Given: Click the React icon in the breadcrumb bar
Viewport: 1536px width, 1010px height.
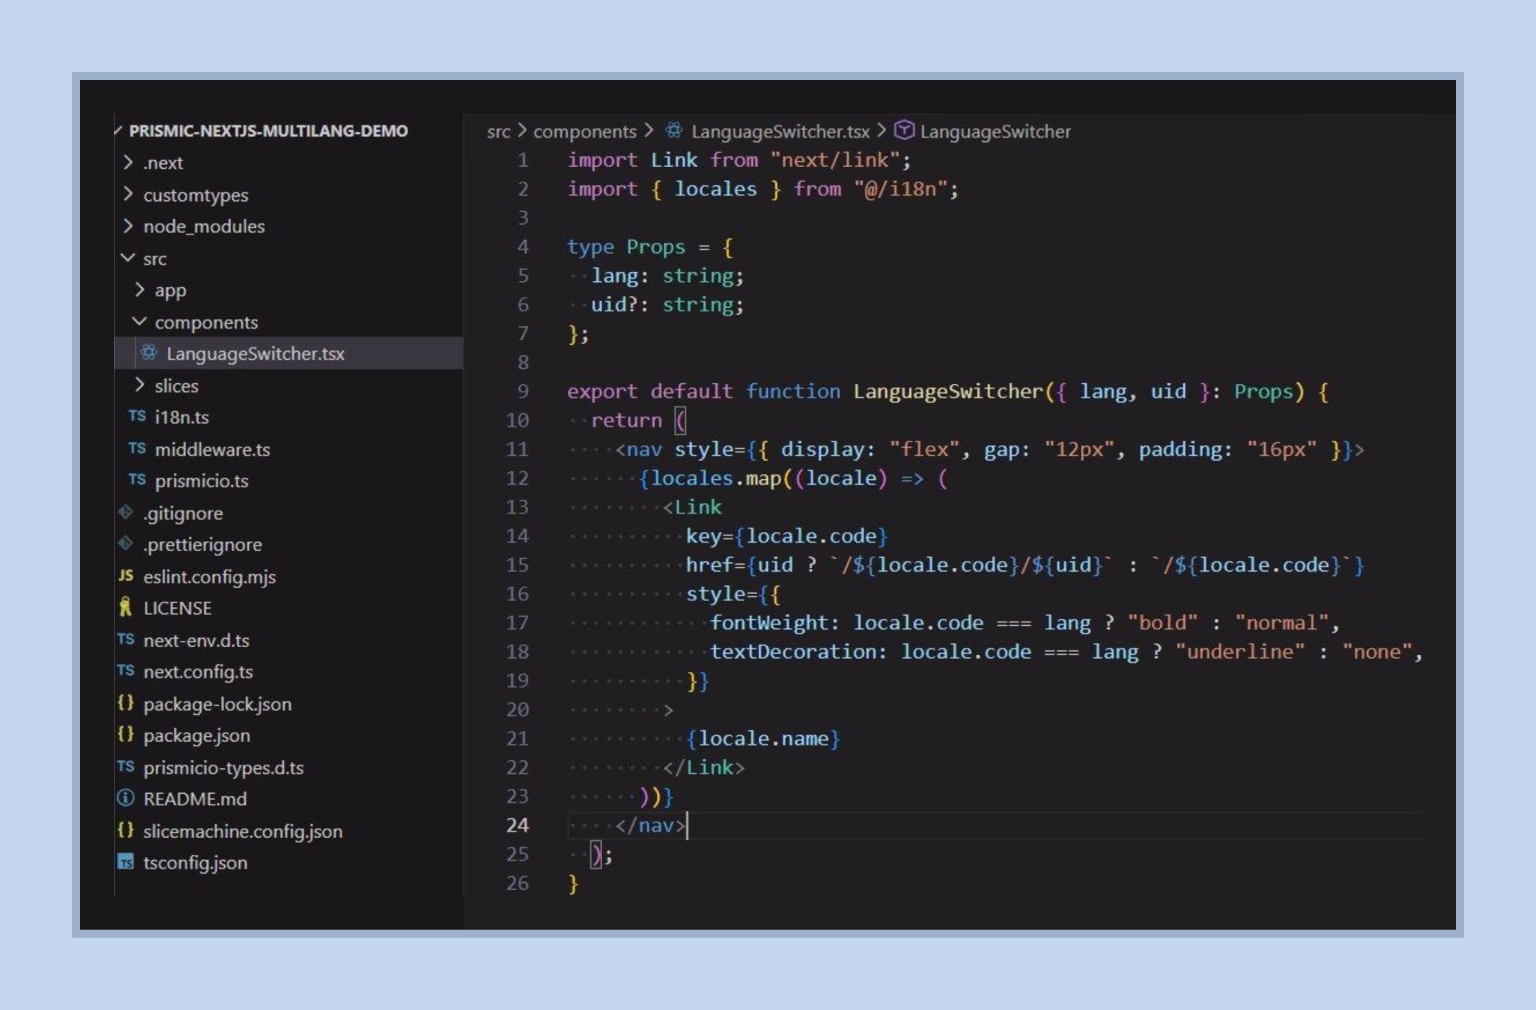Looking at the screenshot, I should pyautogui.click(x=675, y=130).
